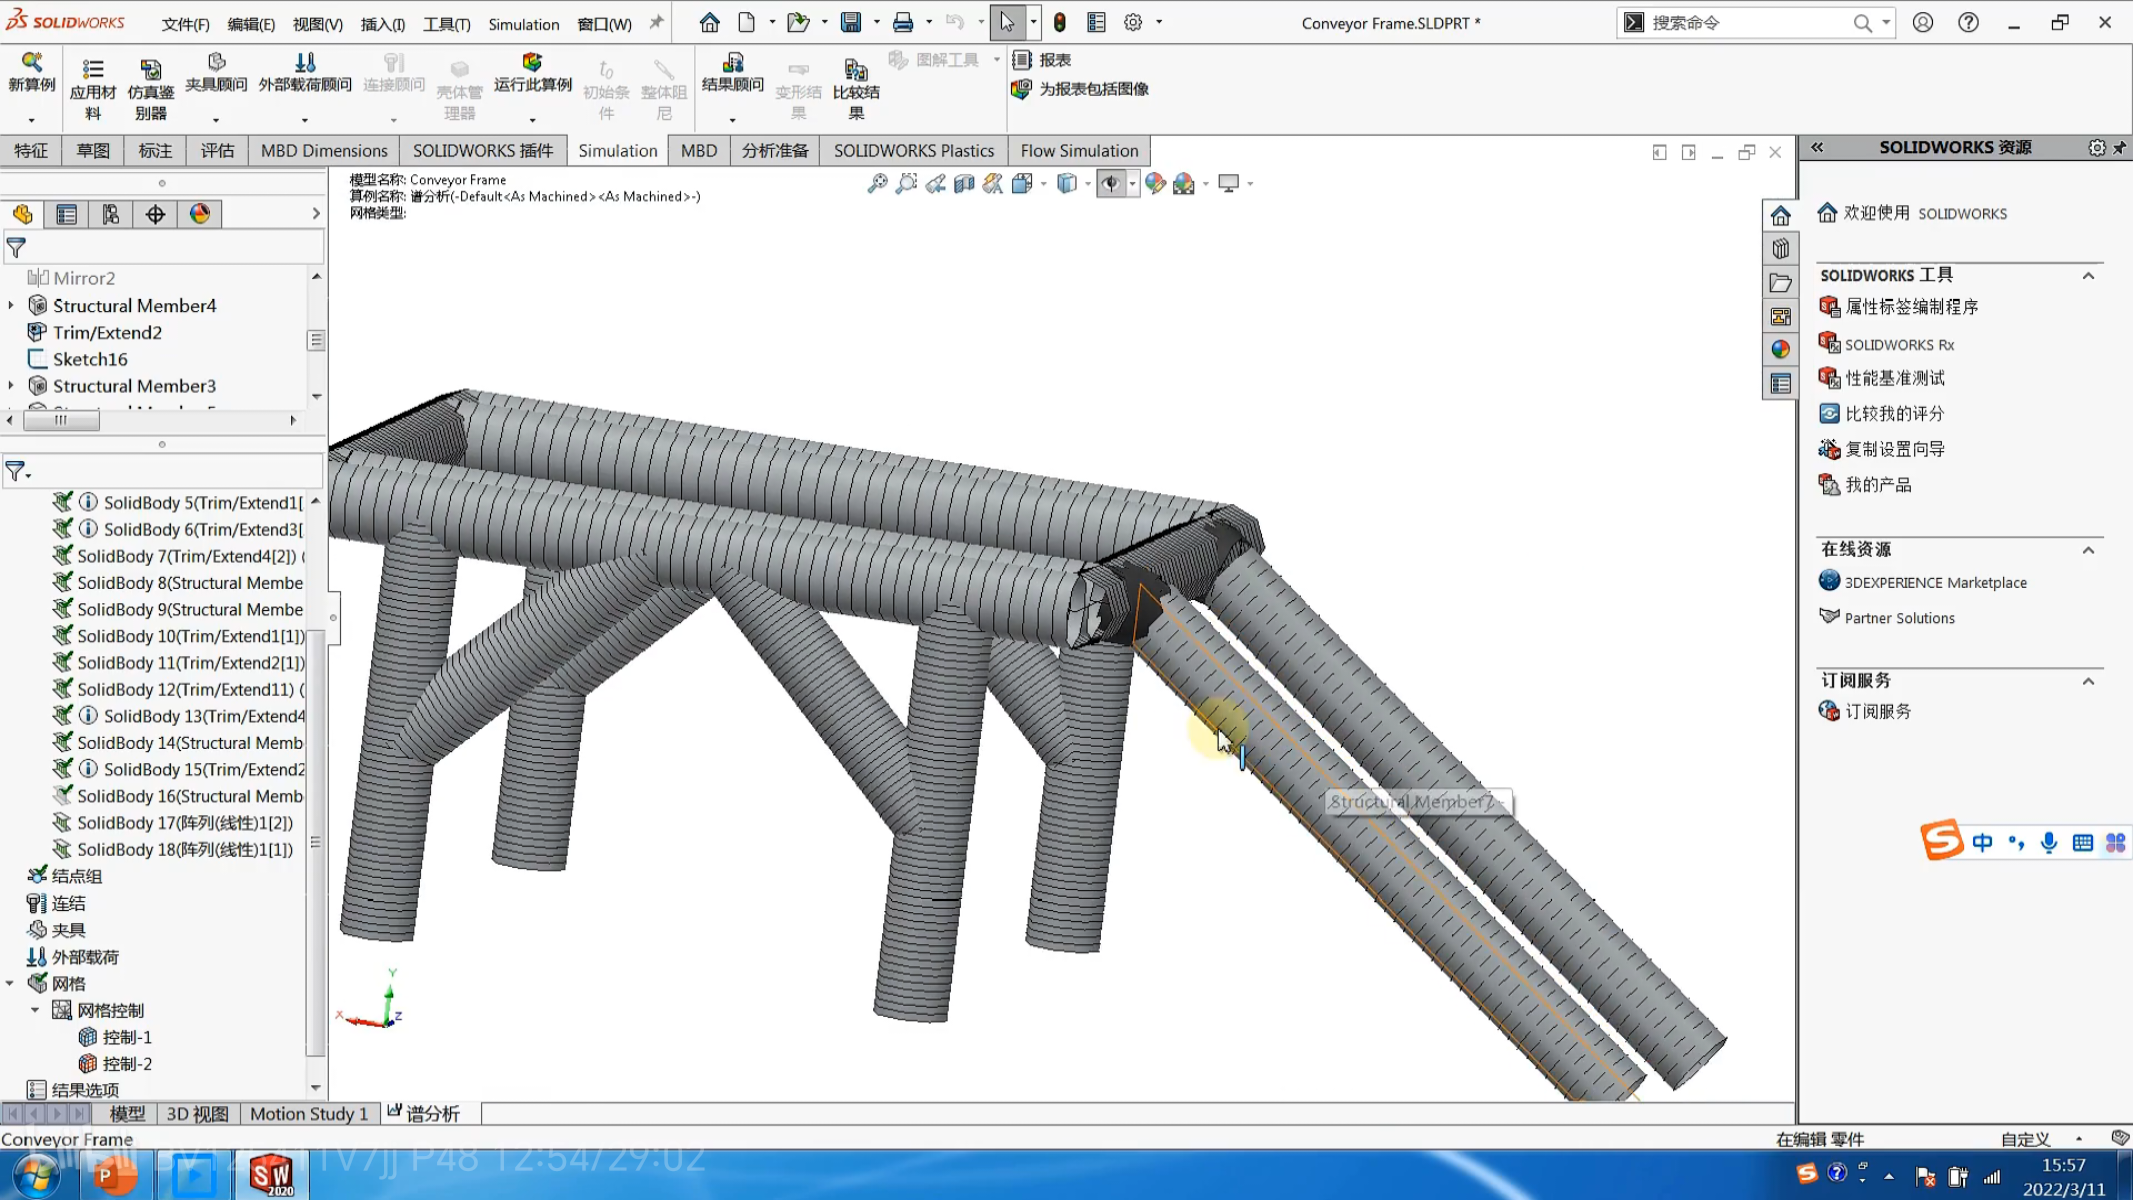Image resolution: width=2133 pixels, height=1200 pixels.
Task: Open Options gear in top toolbar
Action: tap(1133, 22)
